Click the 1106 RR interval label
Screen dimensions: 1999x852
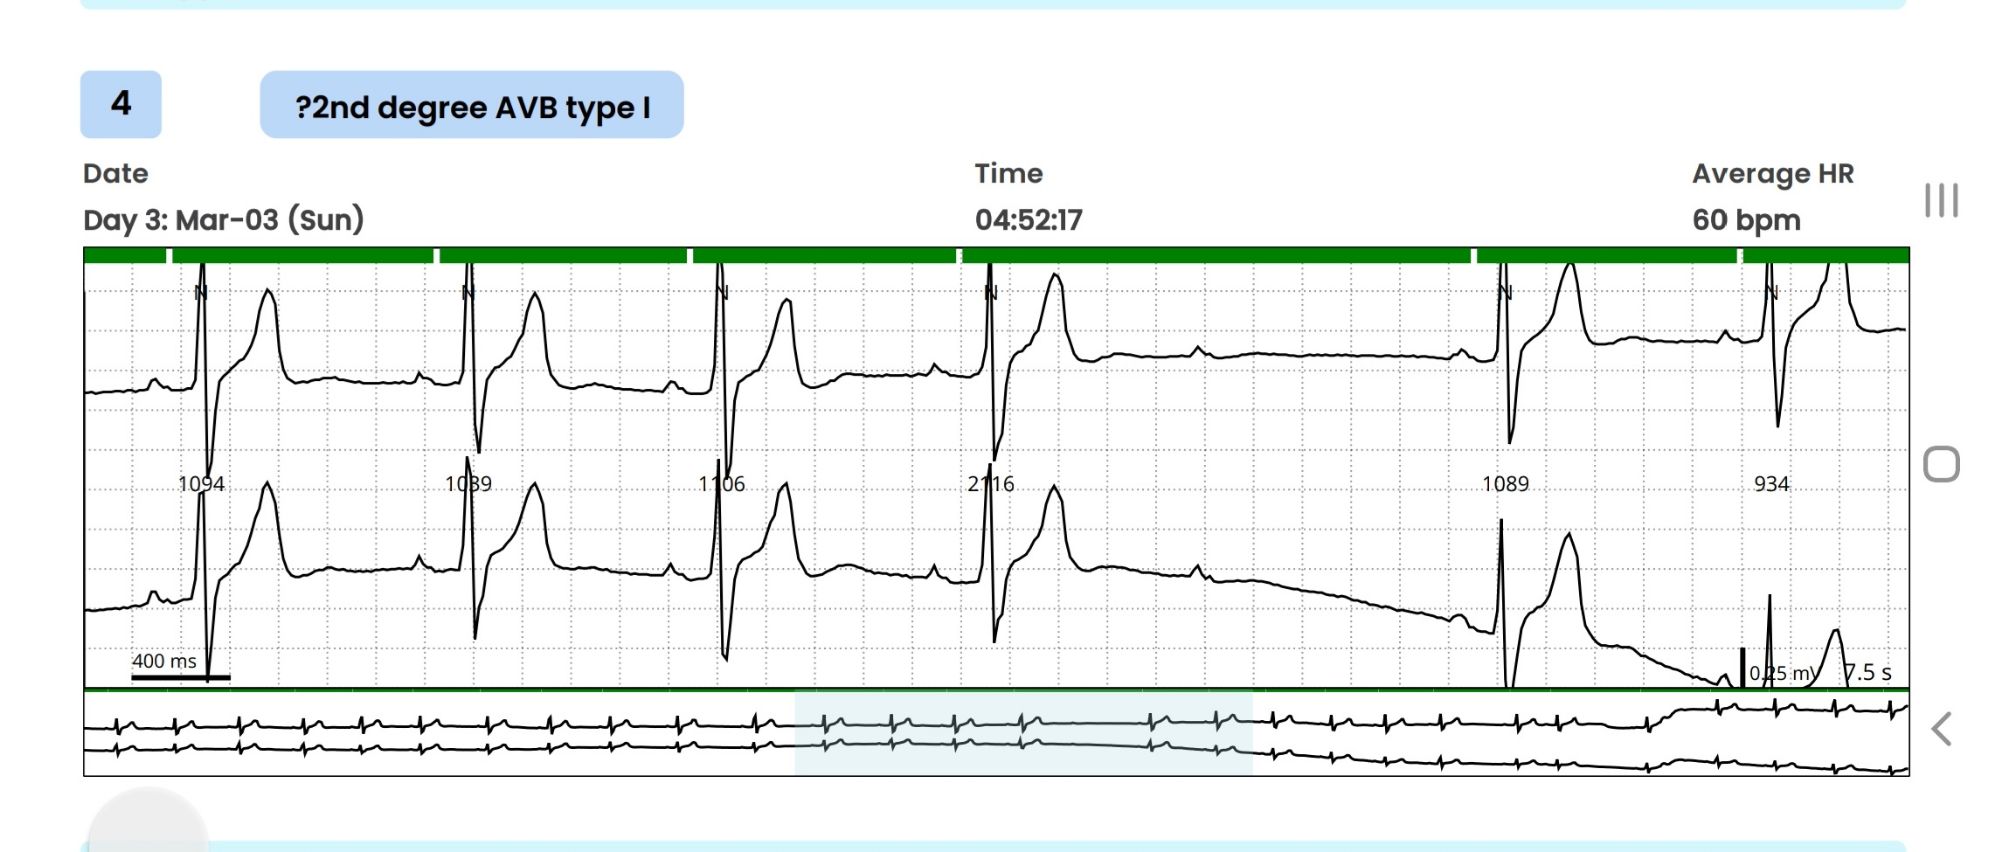click(721, 484)
